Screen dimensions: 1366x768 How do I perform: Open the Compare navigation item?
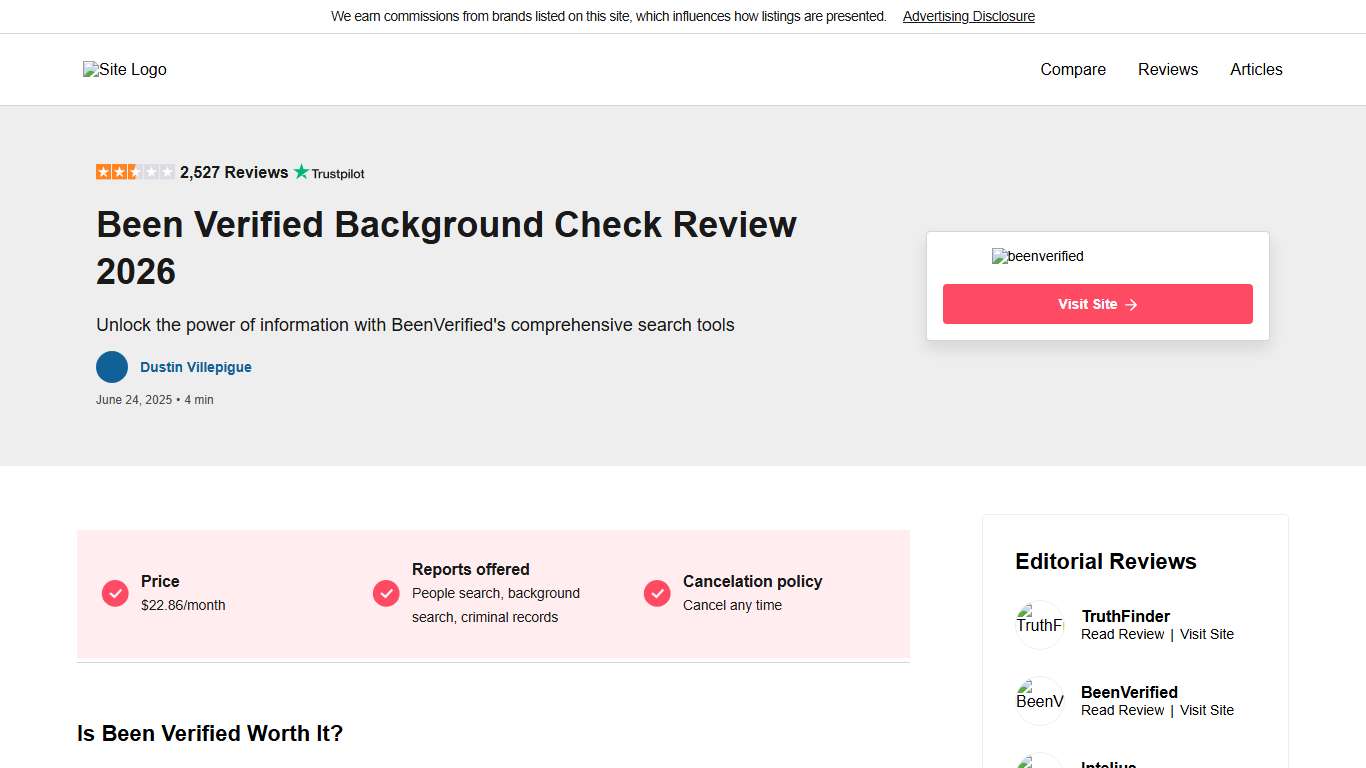pos(1072,69)
